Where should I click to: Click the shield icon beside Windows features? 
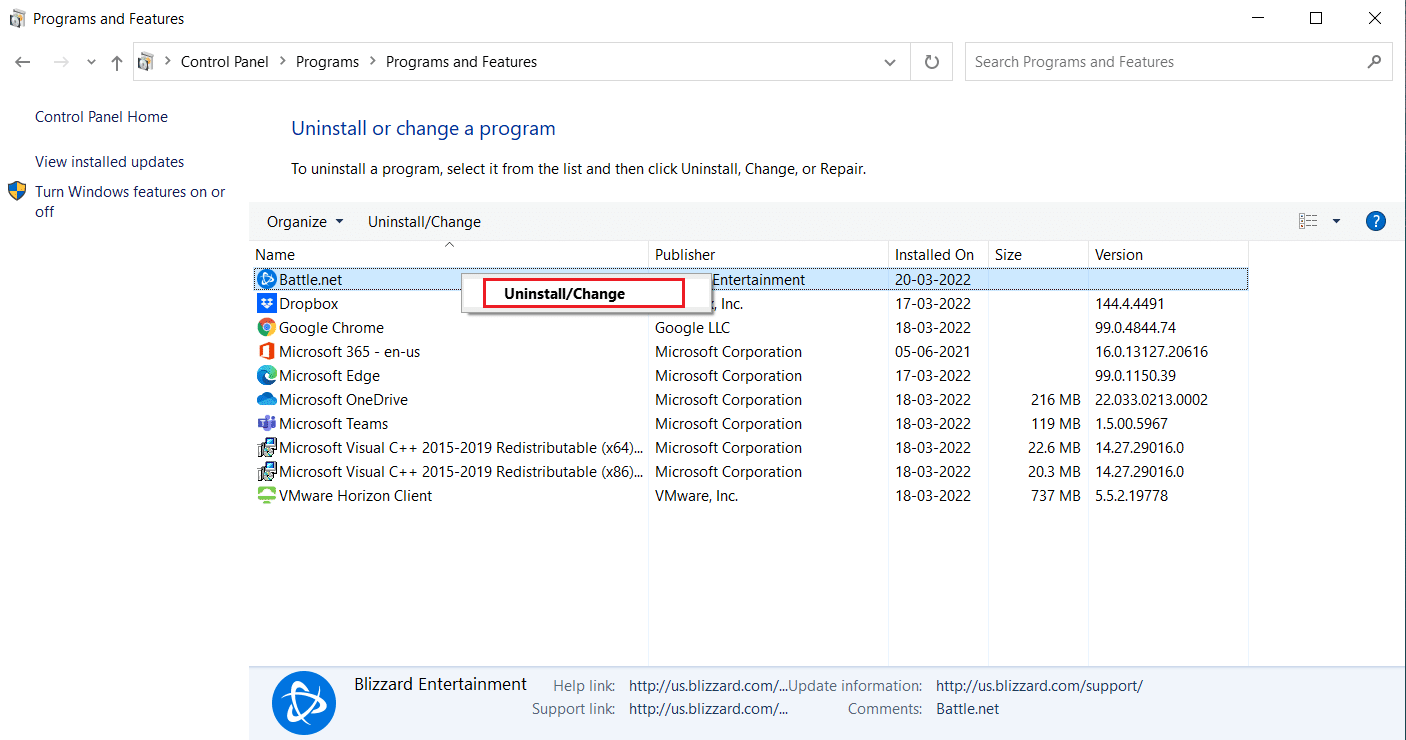pos(17,191)
